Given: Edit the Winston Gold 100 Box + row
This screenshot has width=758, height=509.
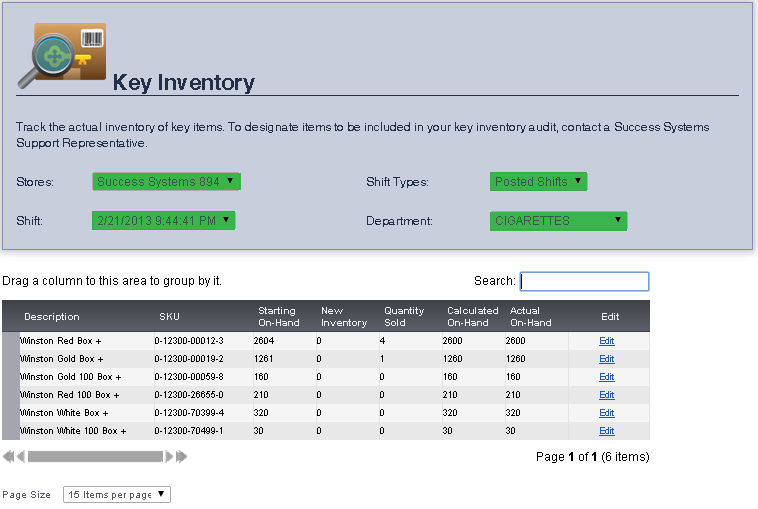Looking at the screenshot, I should pos(607,377).
